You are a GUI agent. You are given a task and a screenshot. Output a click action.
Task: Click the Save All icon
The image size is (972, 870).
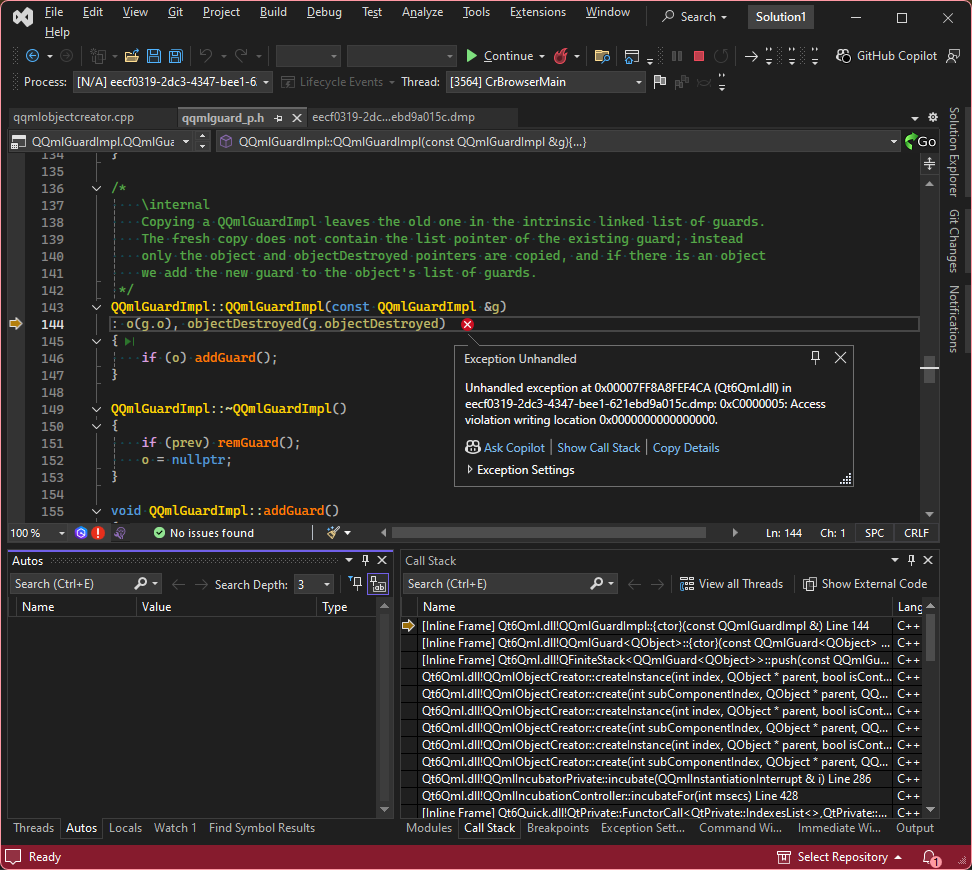click(176, 56)
